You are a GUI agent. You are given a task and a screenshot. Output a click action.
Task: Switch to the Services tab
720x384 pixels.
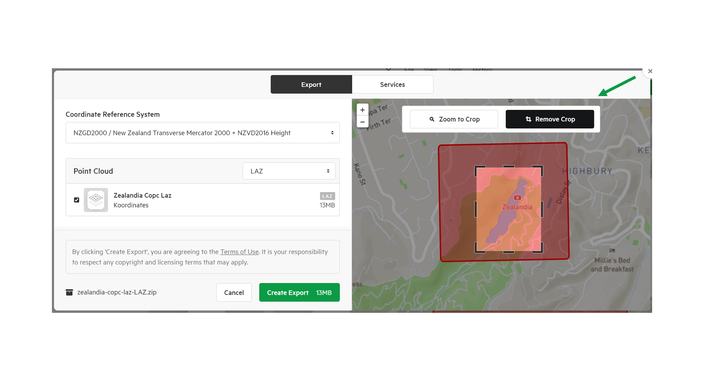(x=393, y=85)
